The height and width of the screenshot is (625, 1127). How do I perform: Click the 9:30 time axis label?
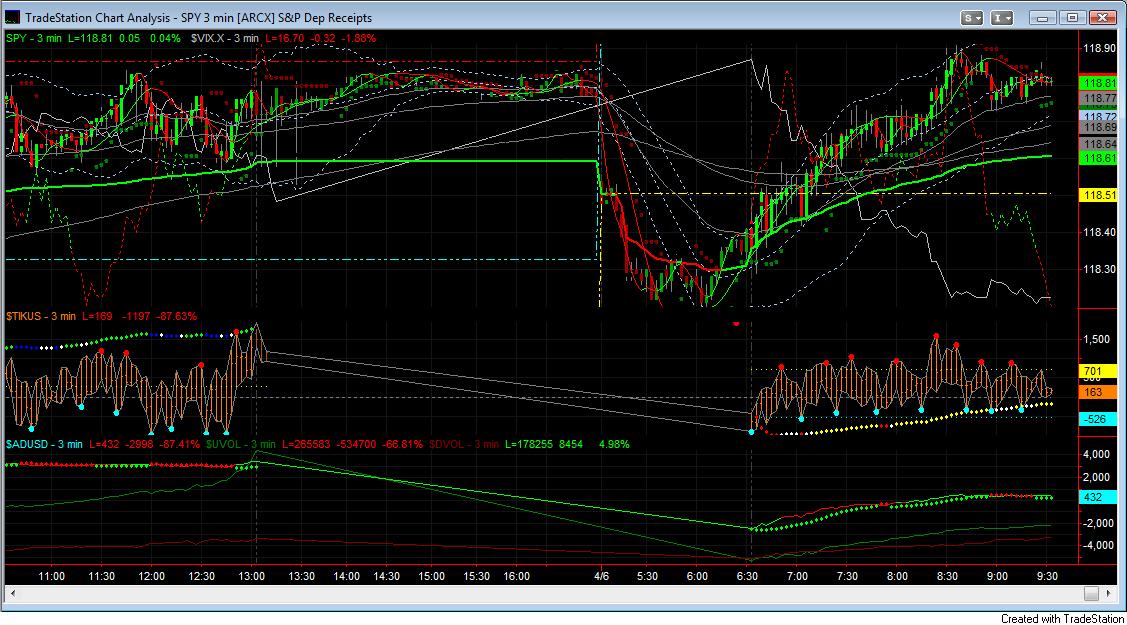click(1047, 576)
